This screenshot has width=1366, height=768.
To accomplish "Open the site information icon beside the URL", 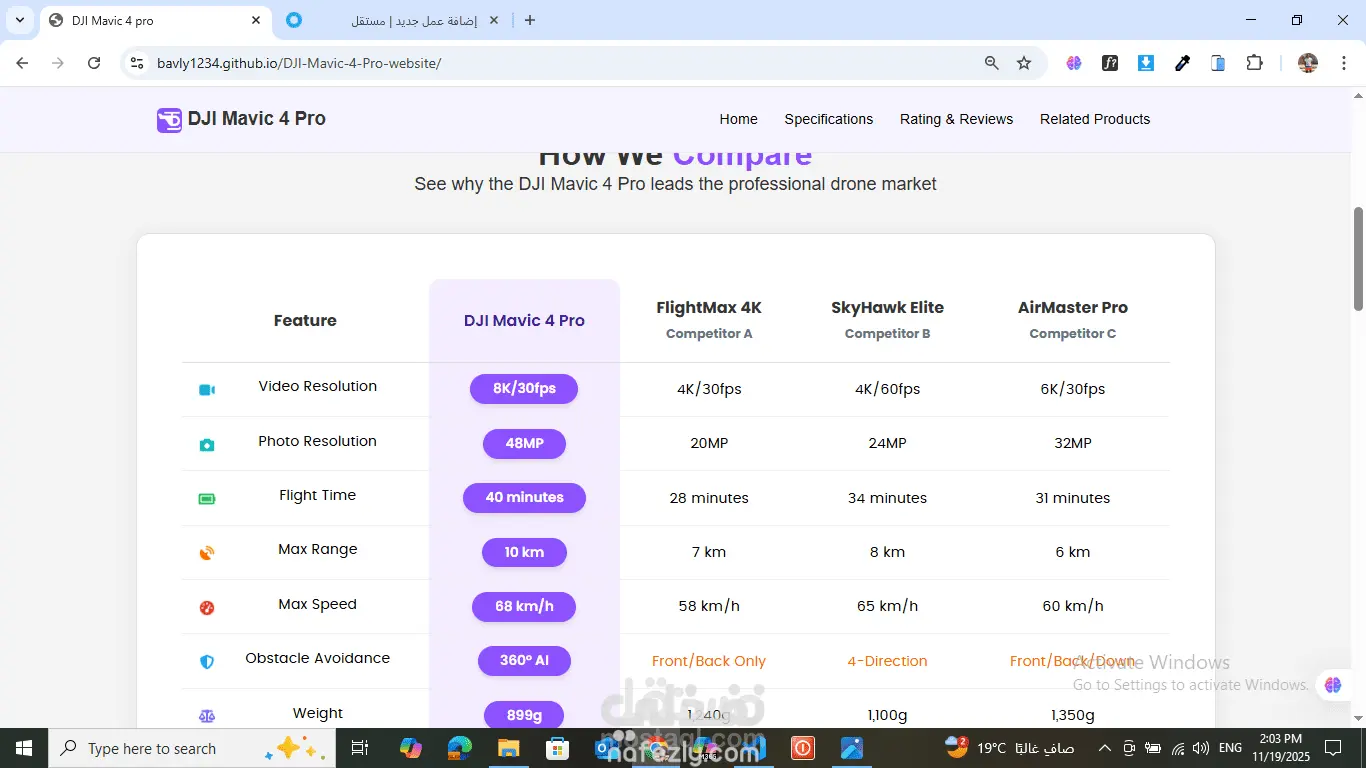I will click(138, 63).
